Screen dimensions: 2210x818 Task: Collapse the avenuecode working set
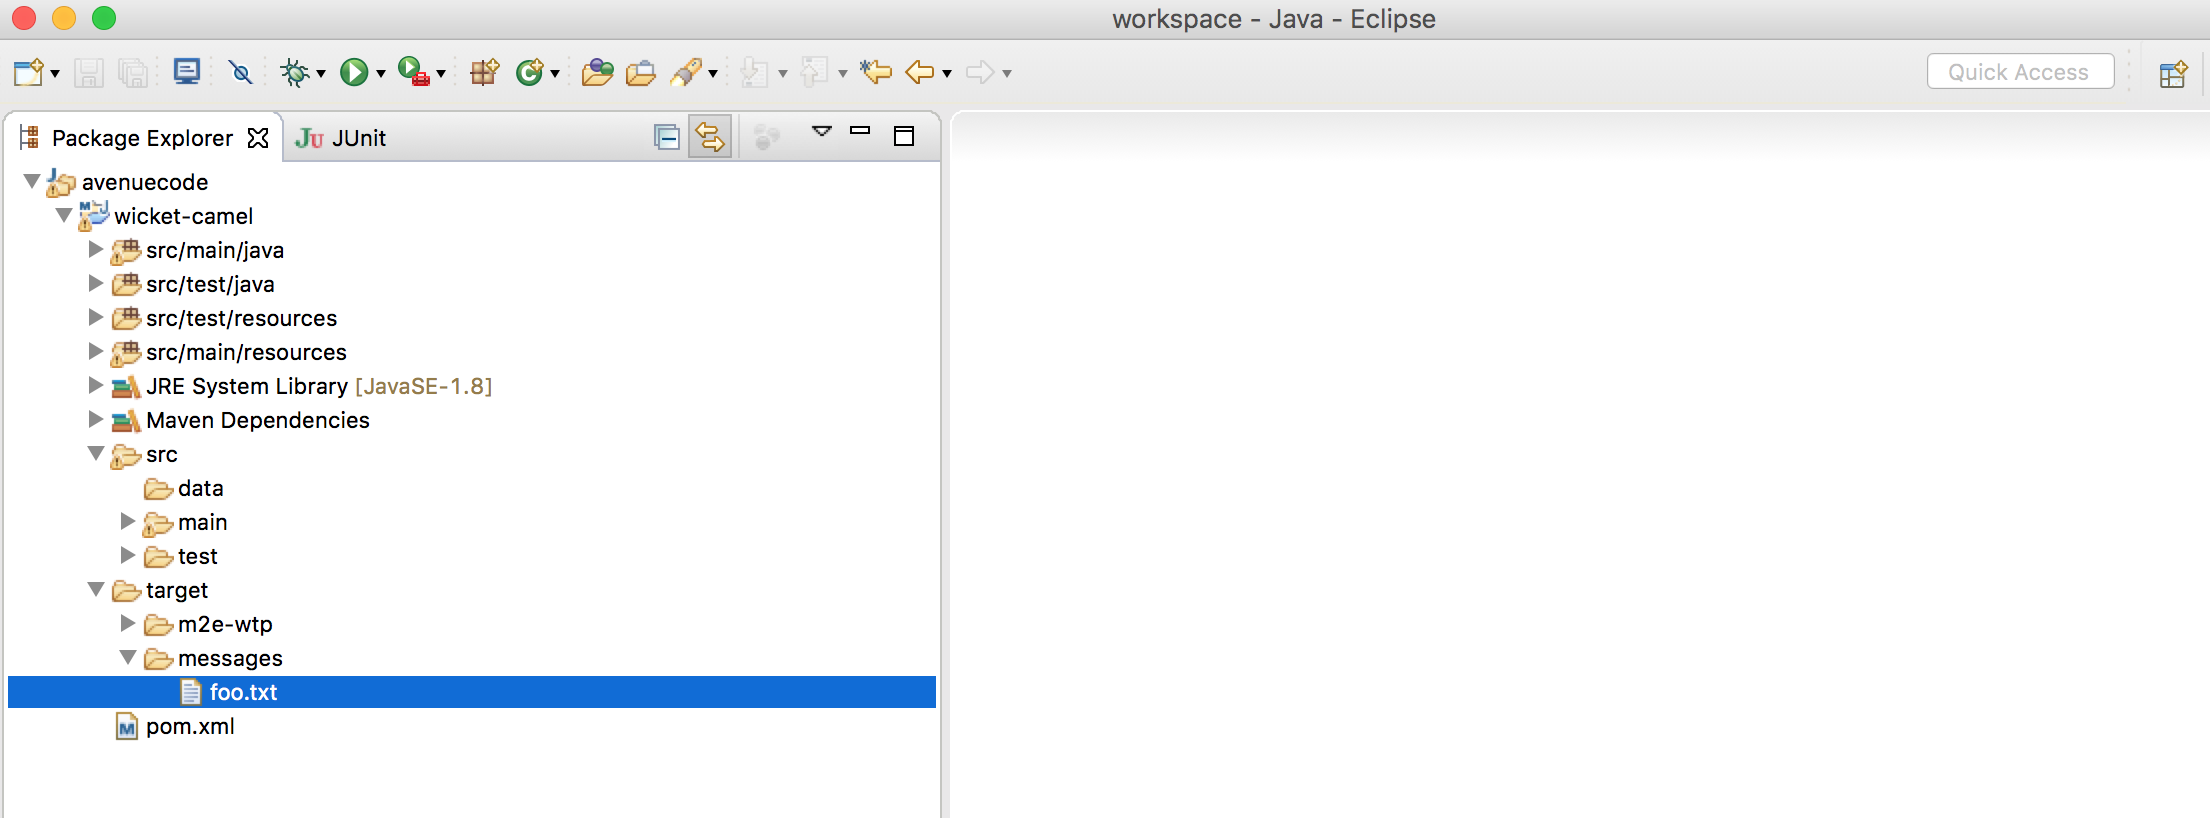[x=32, y=181]
